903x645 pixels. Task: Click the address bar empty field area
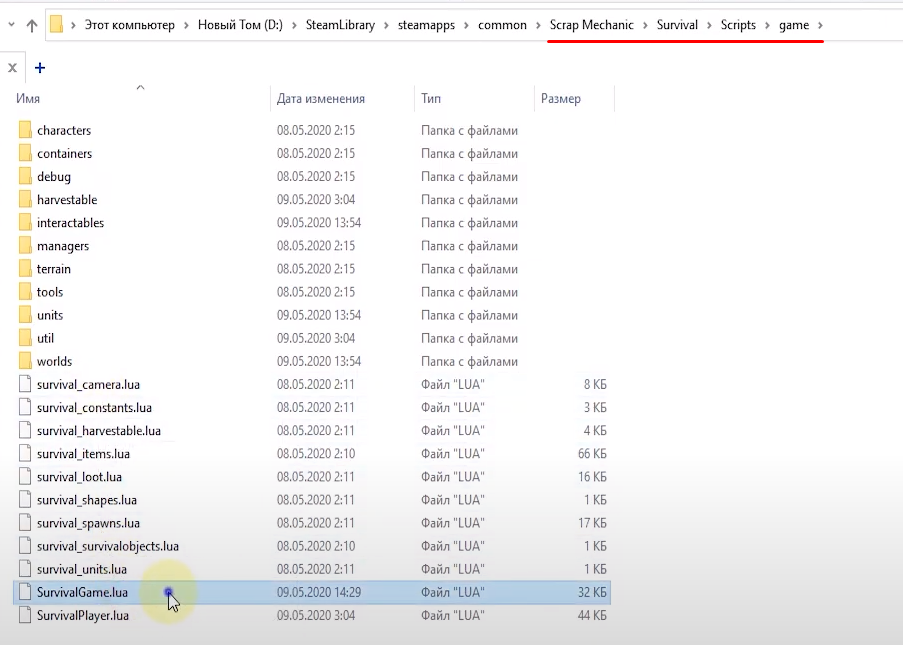864,25
